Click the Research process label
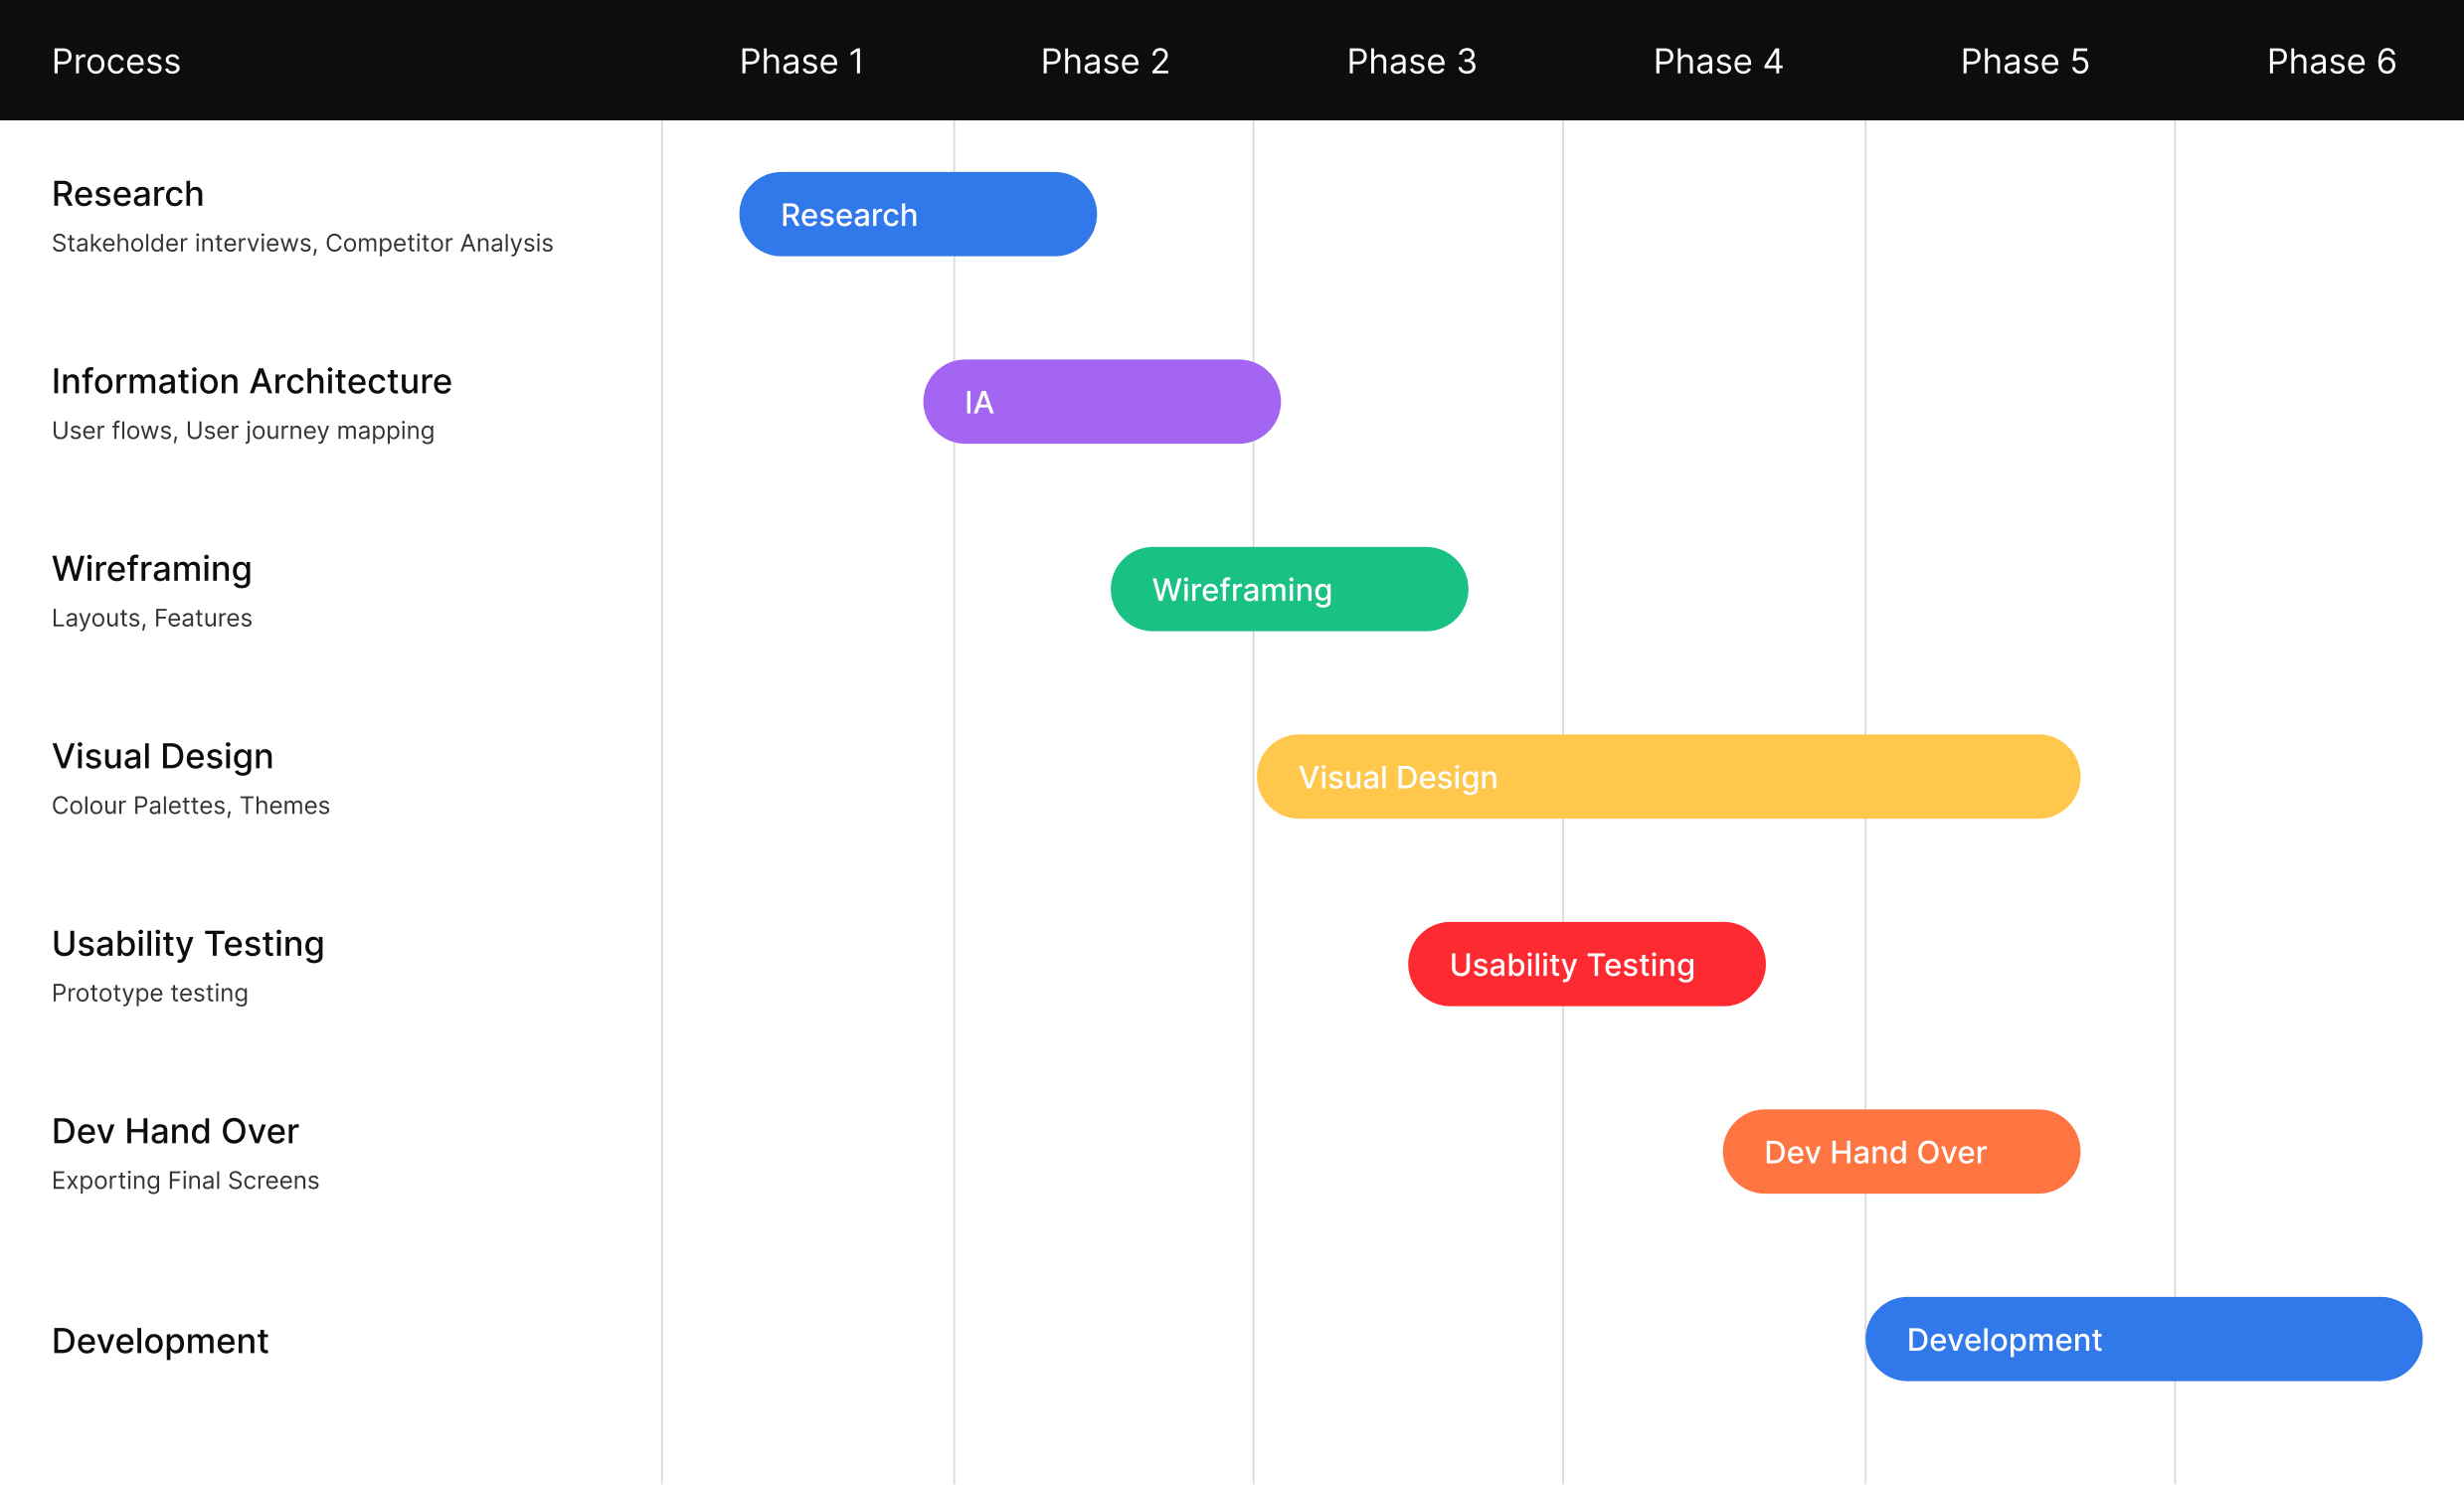2464x1485 pixels. (126, 195)
